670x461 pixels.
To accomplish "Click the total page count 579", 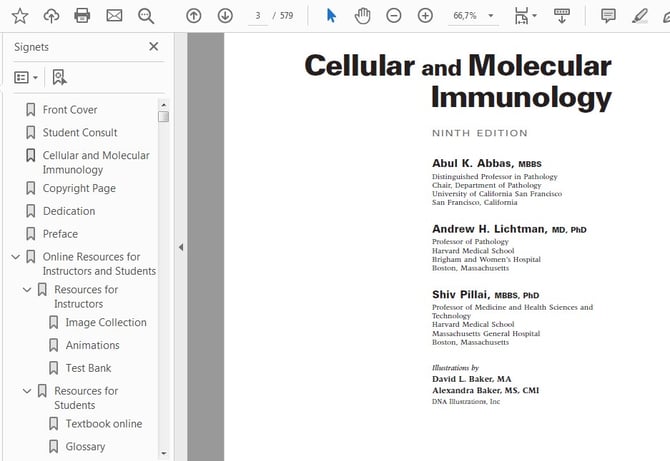I will 287,16.
